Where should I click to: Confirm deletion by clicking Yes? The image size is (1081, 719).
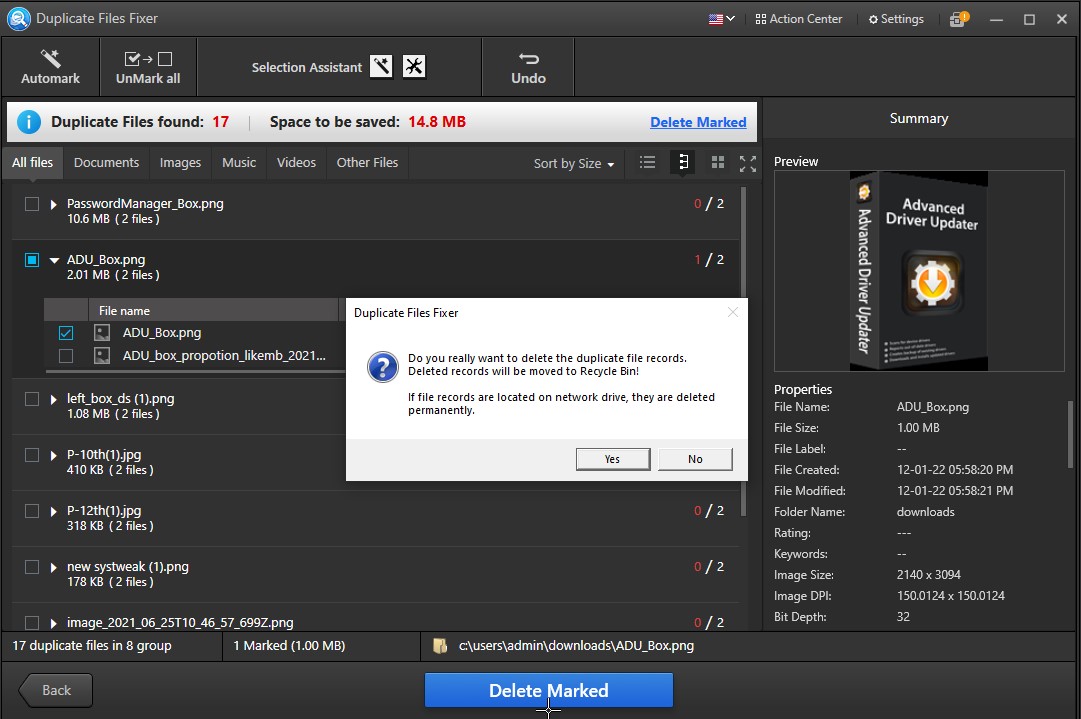coord(612,459)
